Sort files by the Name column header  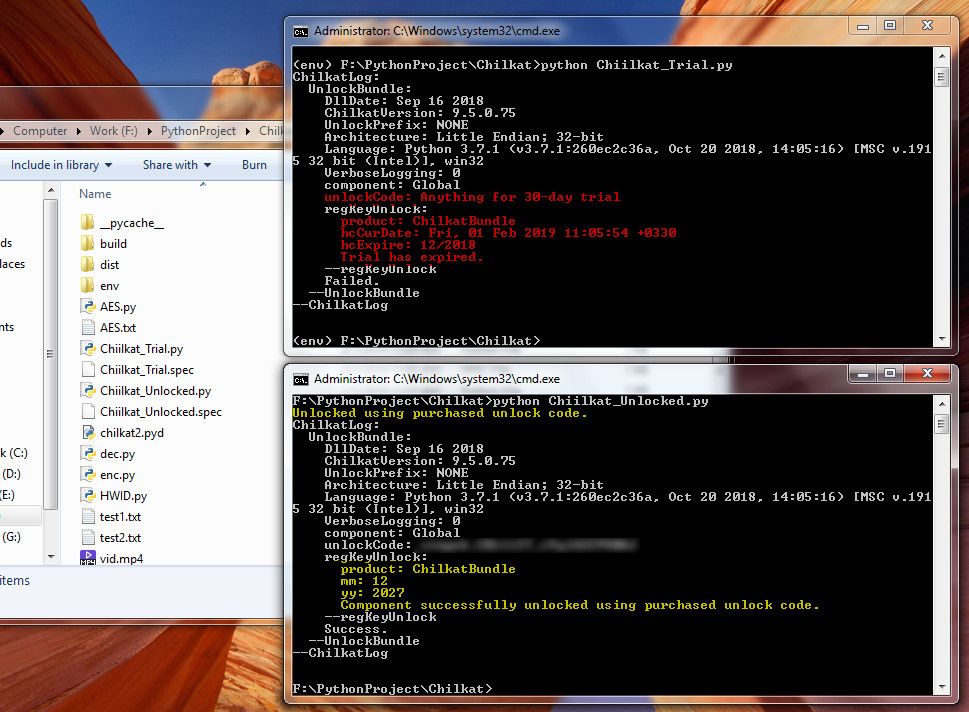click(96, 194)
